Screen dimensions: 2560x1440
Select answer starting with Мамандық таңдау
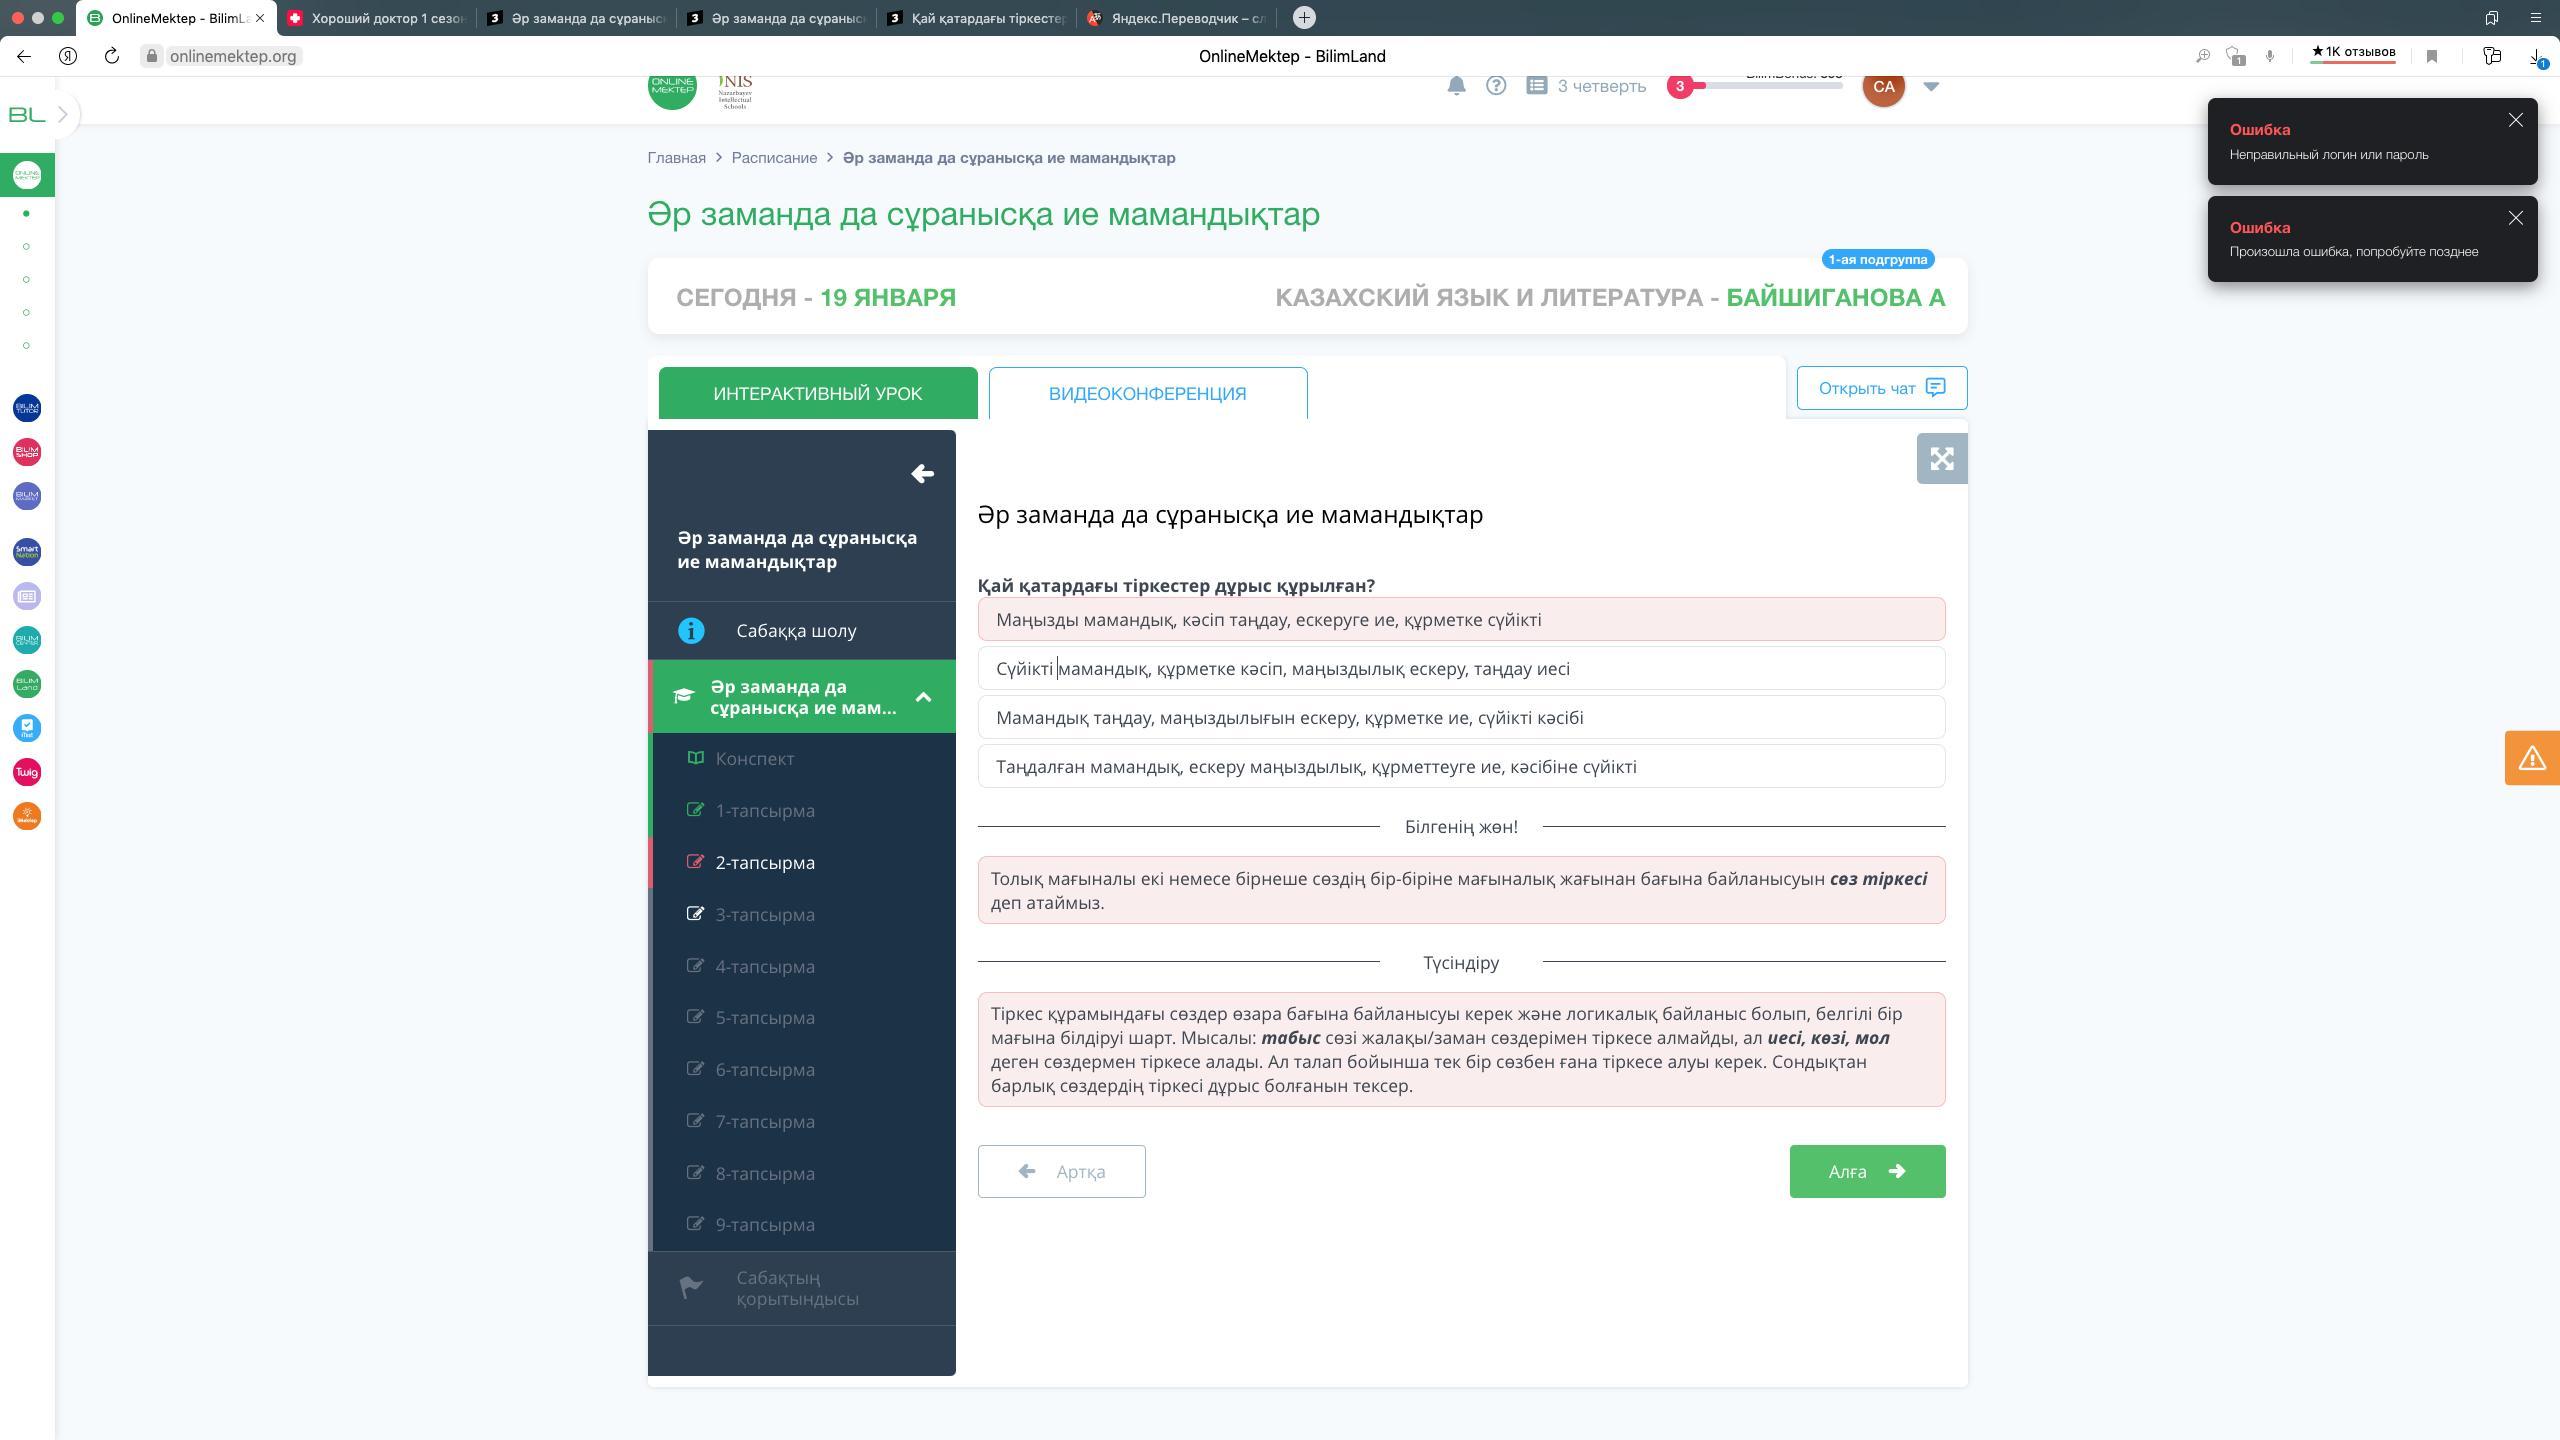[1461, 717]
